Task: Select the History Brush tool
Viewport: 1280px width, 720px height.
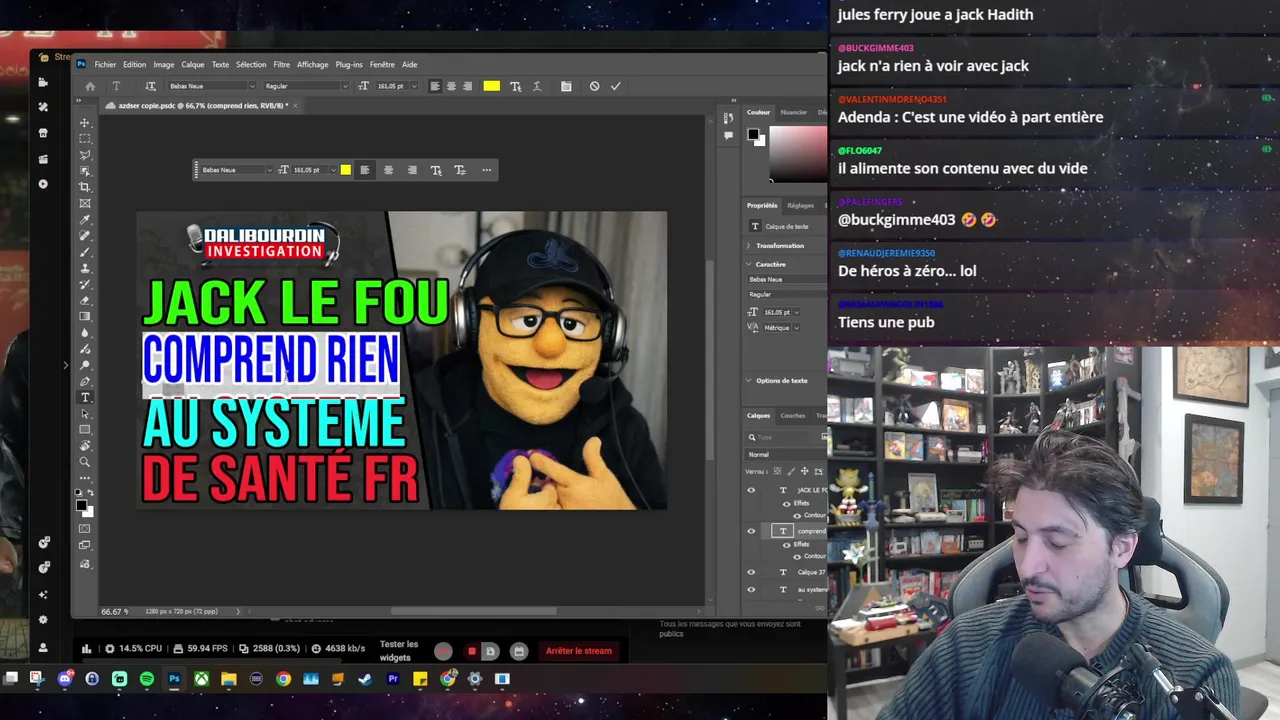Action: click(85, 284)
